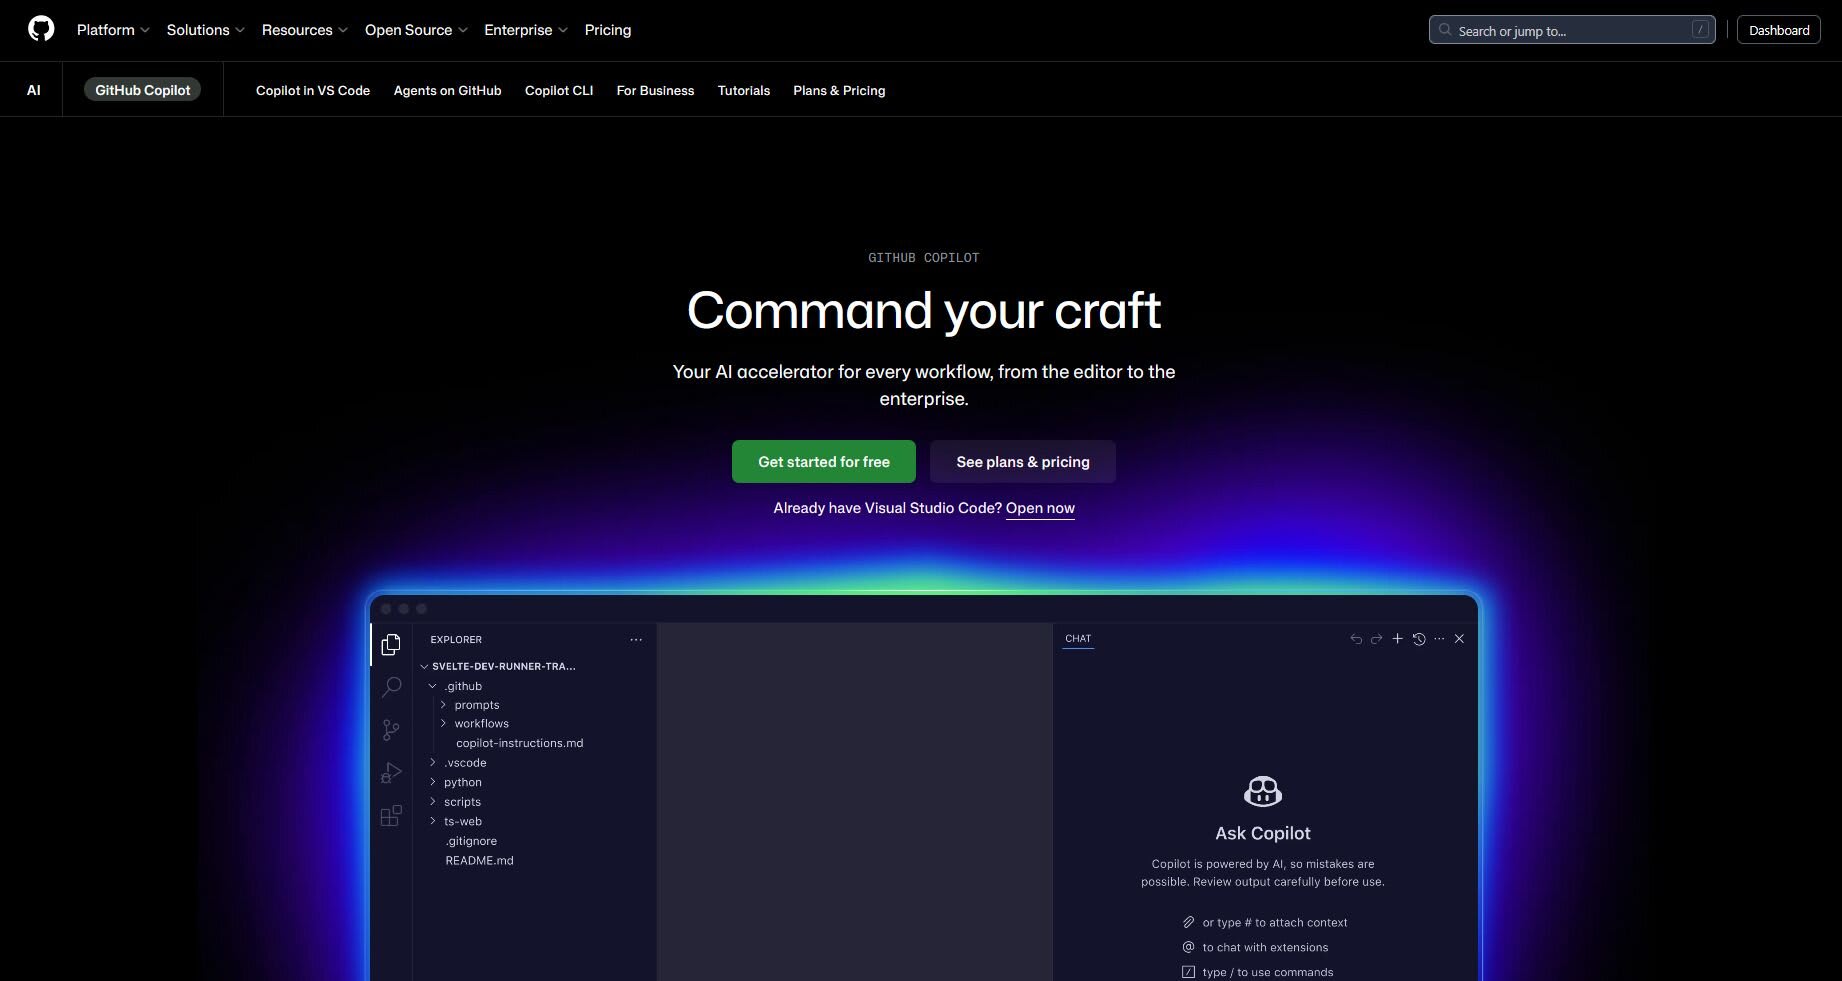Open the Source Control branch icon
1842x981 pixels.
391,730
